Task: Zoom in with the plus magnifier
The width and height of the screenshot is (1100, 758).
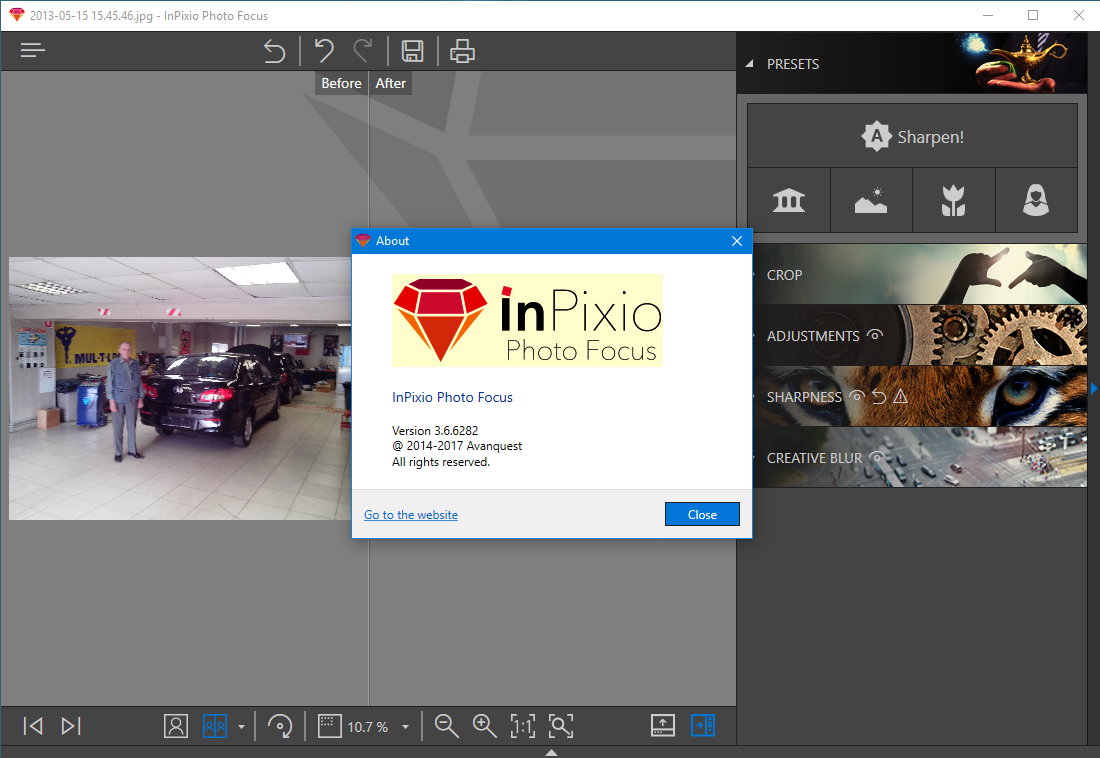Action: pos(485,726)
